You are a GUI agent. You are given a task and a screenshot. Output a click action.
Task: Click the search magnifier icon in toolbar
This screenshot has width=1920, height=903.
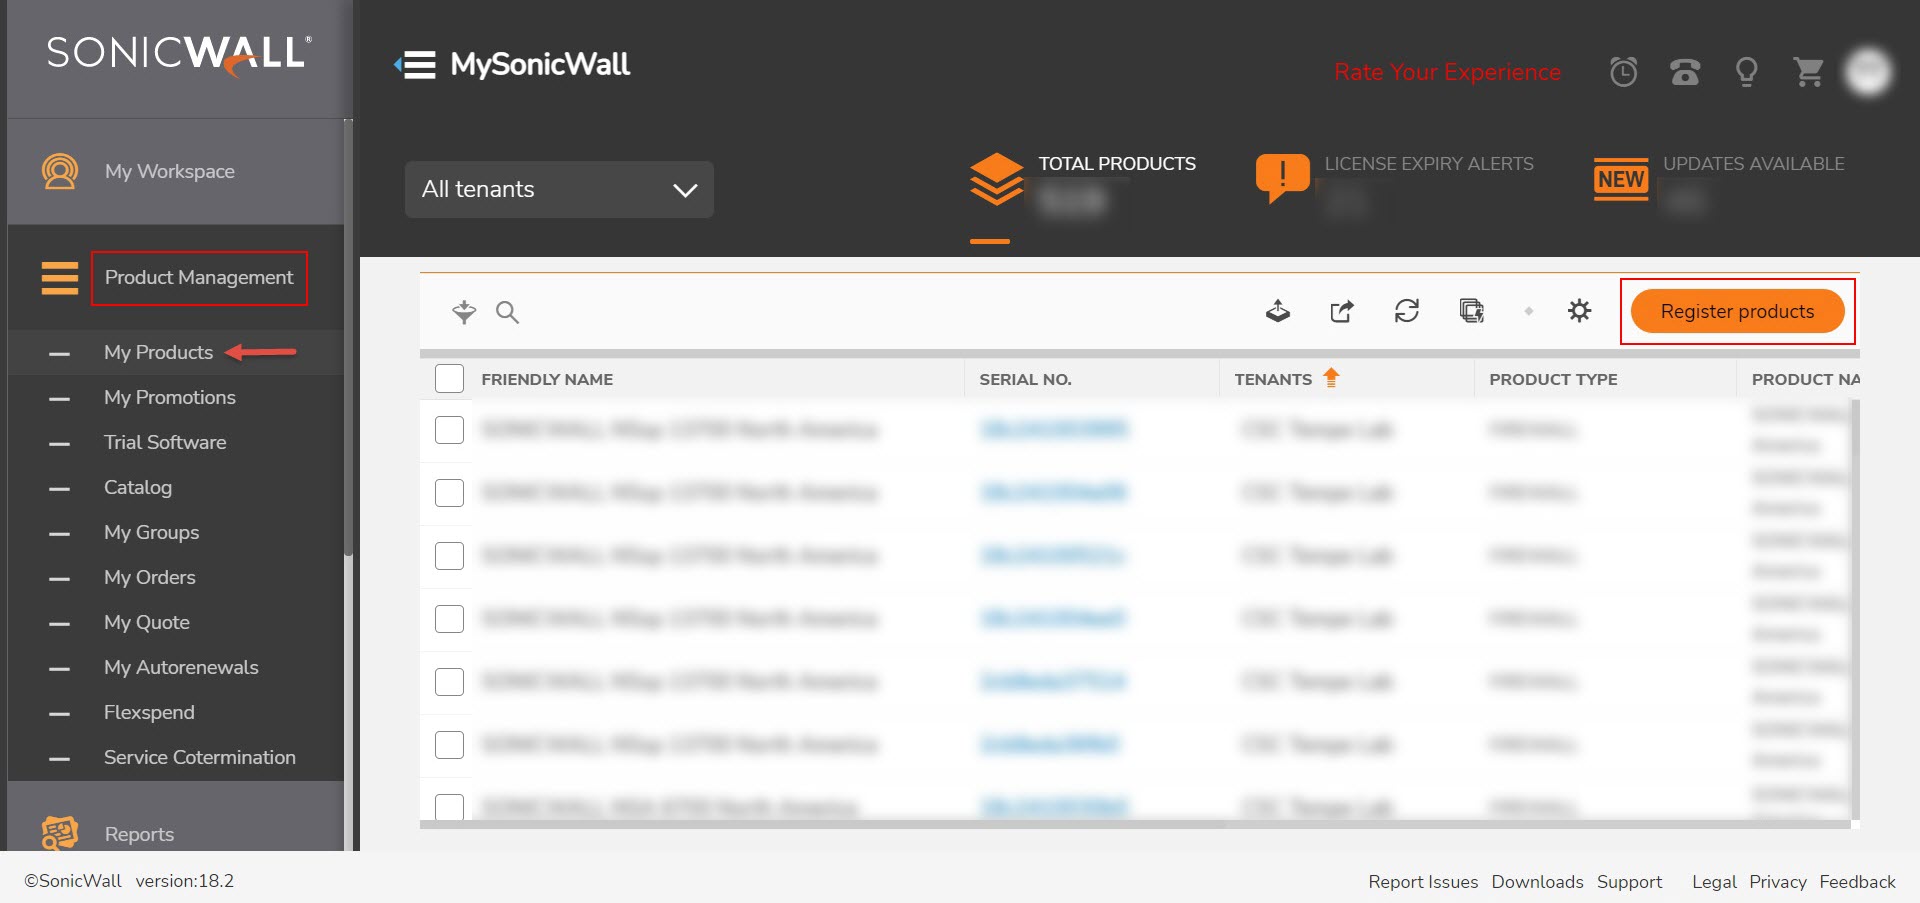507,312
